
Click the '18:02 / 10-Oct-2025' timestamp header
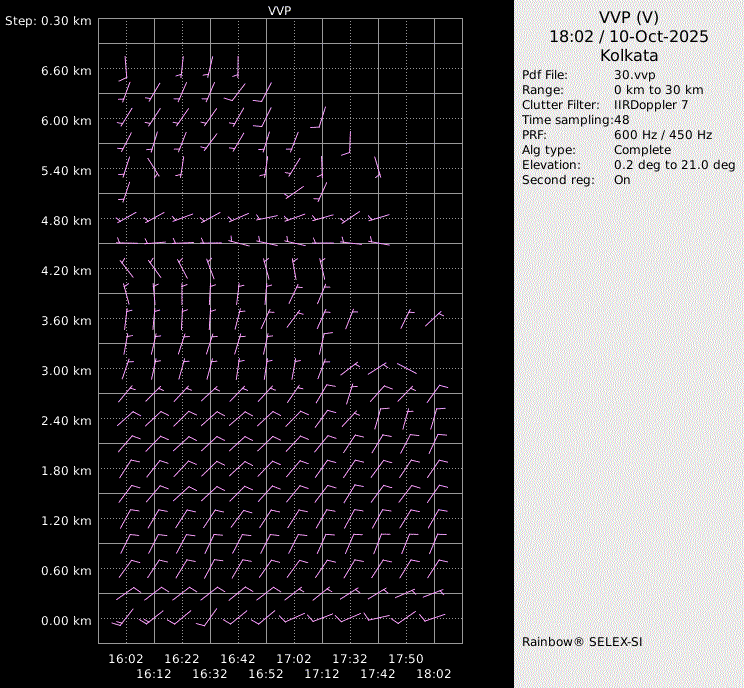coord(628,36)
